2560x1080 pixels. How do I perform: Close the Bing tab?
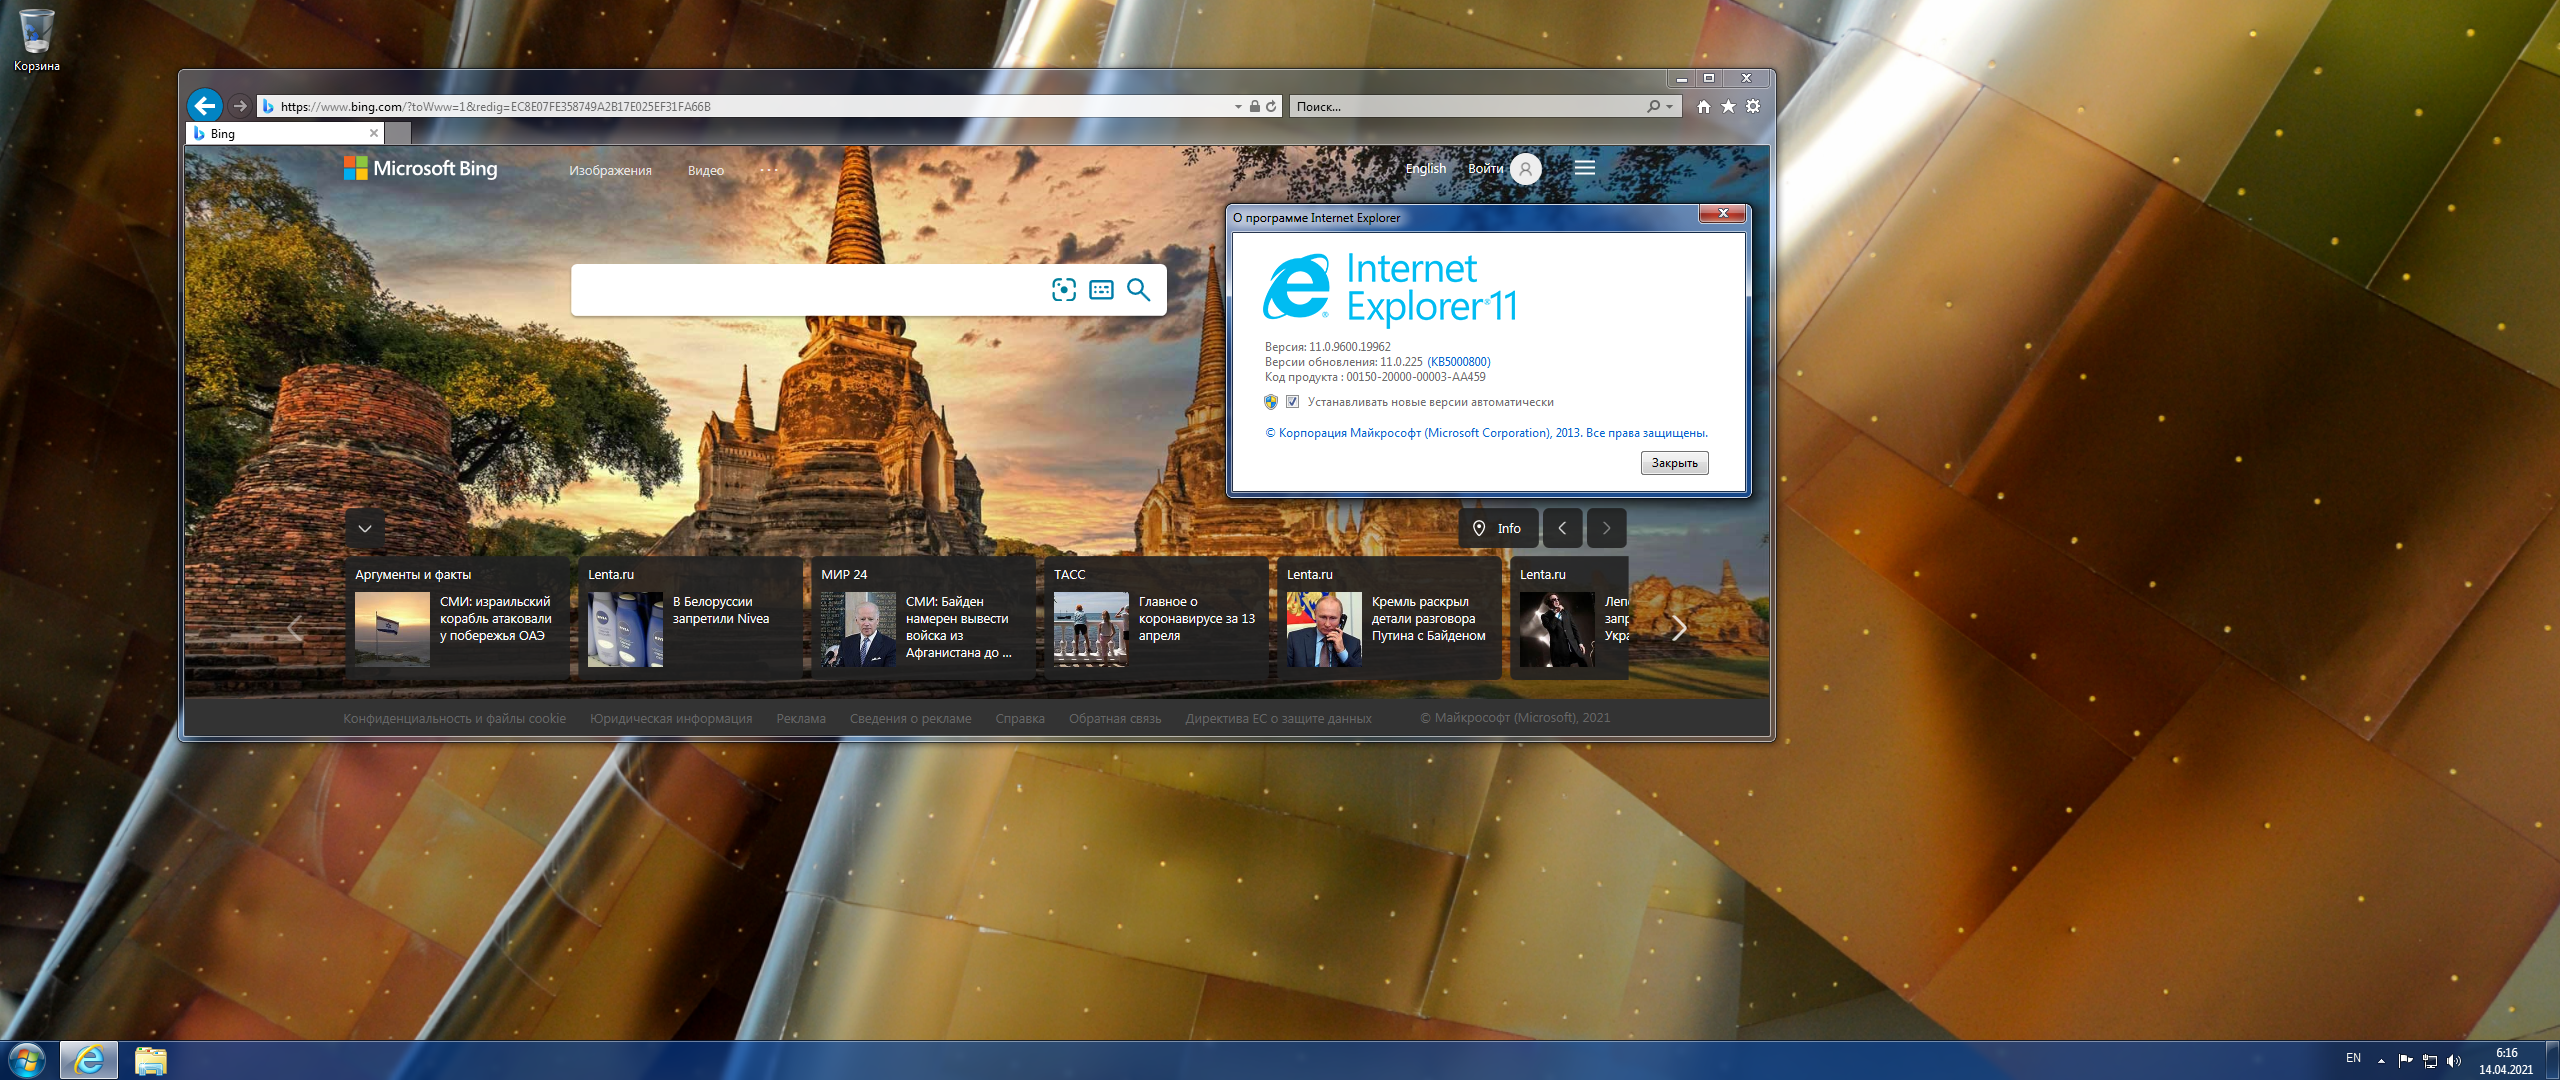click(x=374, y=133)
